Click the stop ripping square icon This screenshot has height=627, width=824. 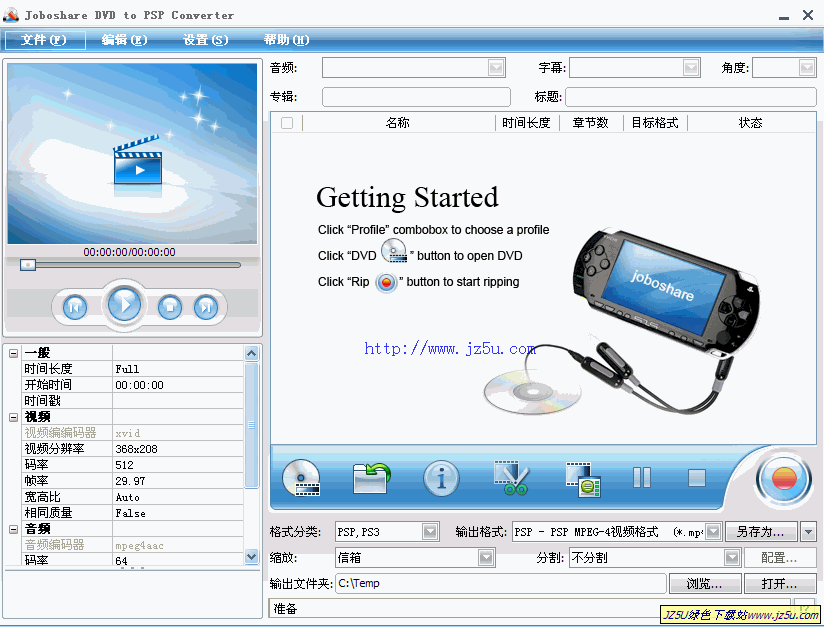(697, 478)
